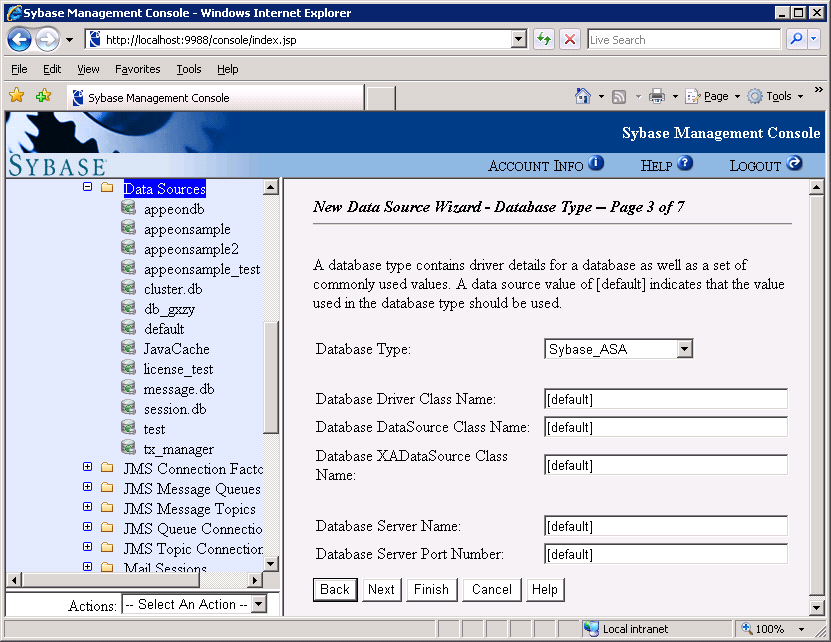The image size is (831, 642).
Task: Click the RSS feeds toolbar icon
Action: (618, 96)
